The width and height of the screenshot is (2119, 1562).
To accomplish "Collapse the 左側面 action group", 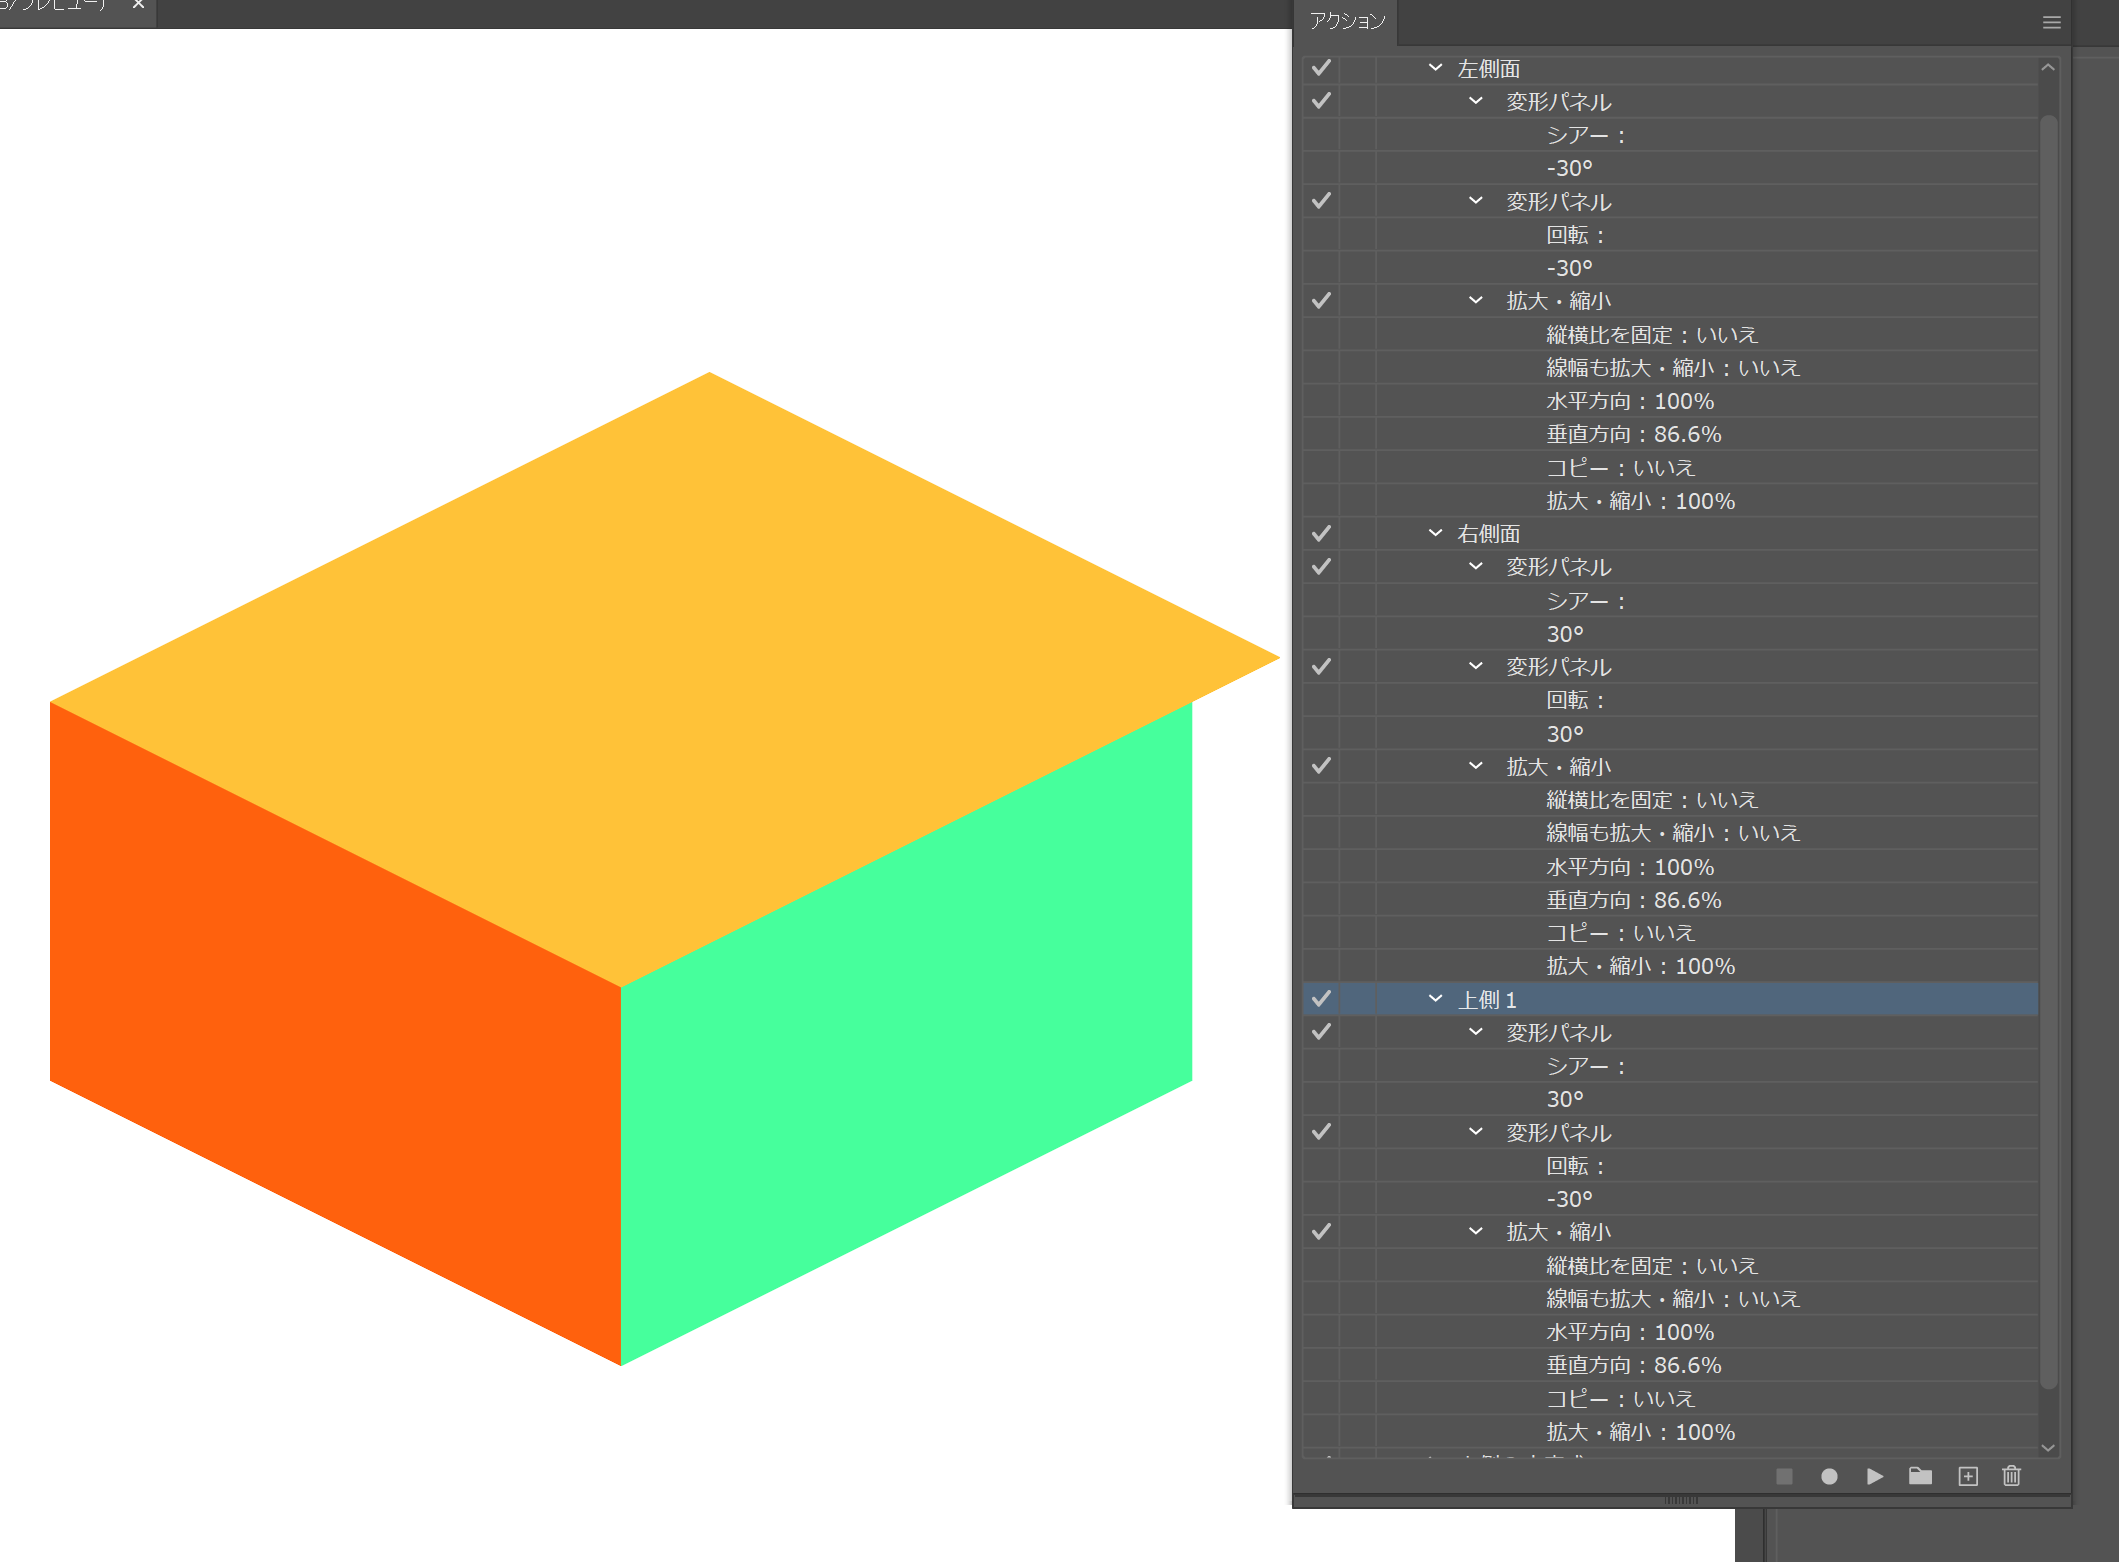I will [1436, 68].
